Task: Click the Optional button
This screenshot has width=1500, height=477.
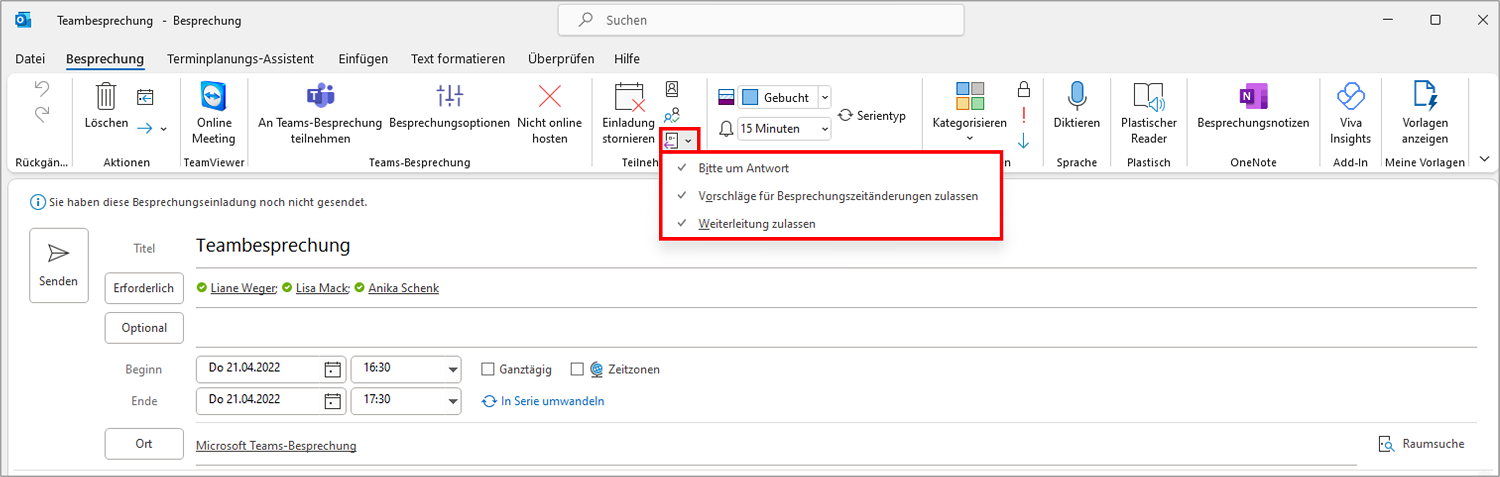Action: coord(144,327)
